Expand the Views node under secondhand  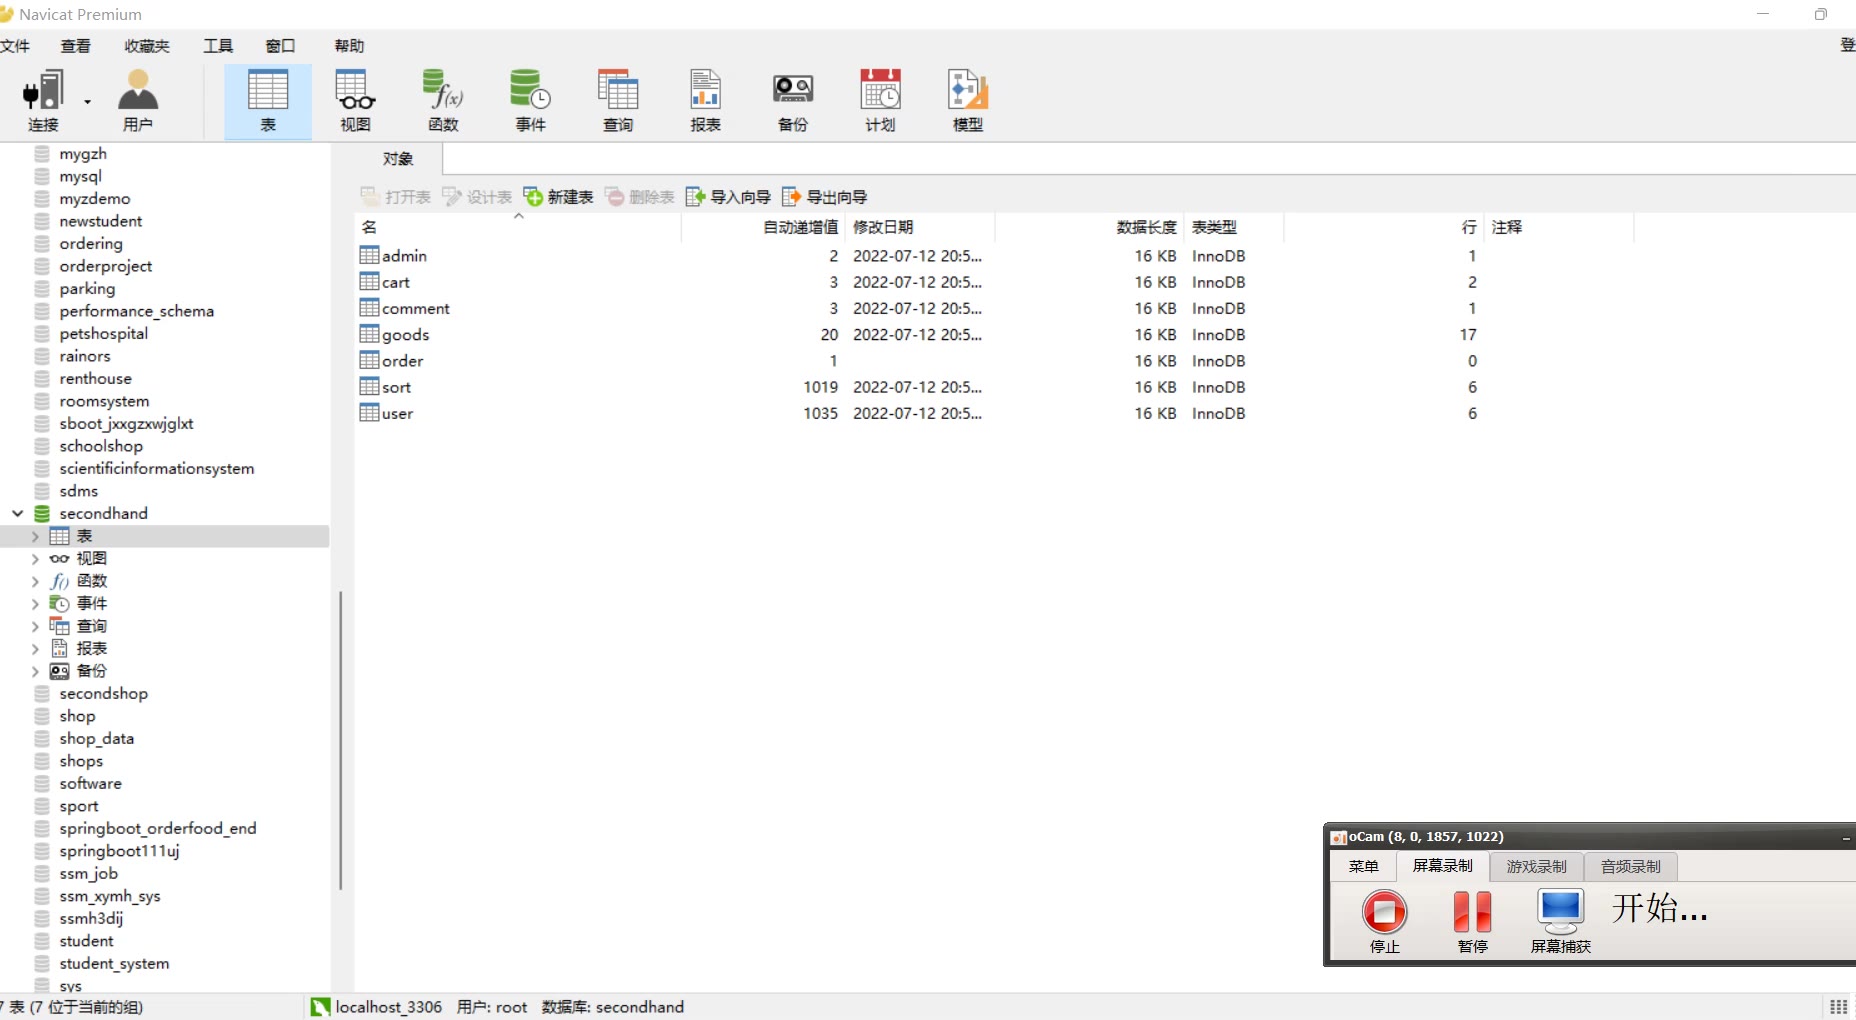(35, 559)
